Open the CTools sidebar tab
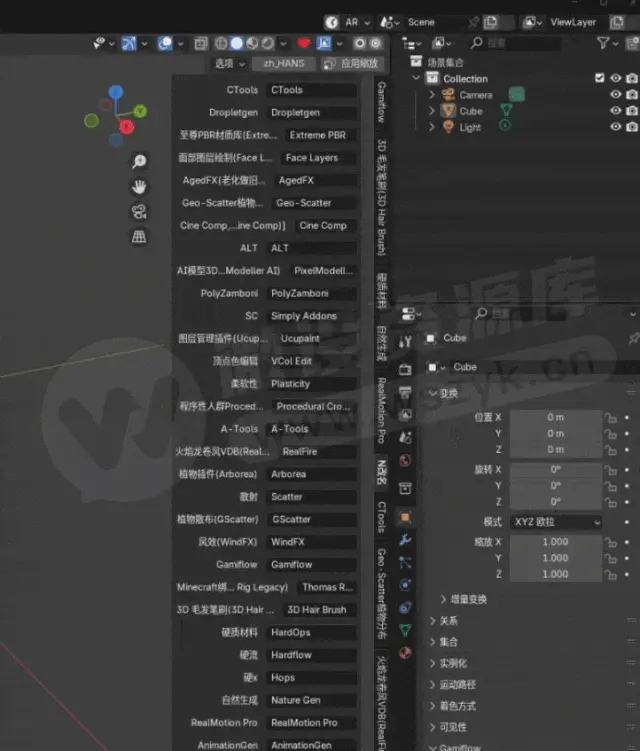Viewport: 640px width, 751px height. [x=381, y=517]
